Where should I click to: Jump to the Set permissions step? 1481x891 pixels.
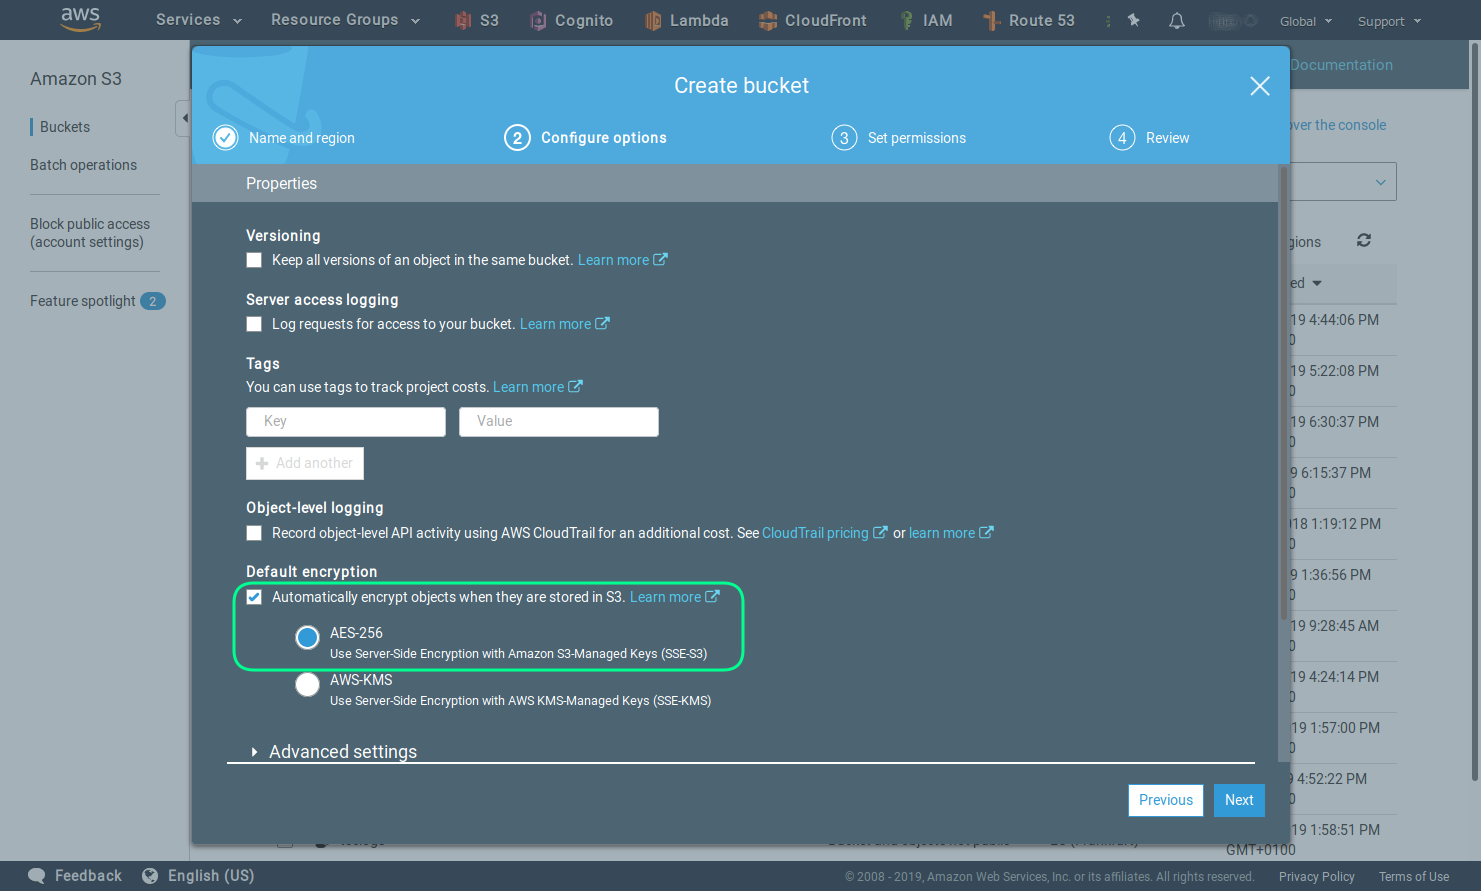click(x=898, y=137)
